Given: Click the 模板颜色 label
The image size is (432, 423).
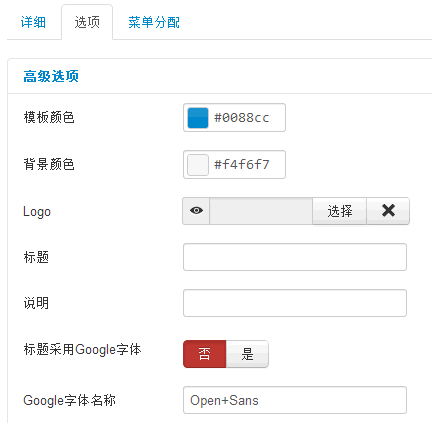Looking at the screenshot, I should 49,118.
